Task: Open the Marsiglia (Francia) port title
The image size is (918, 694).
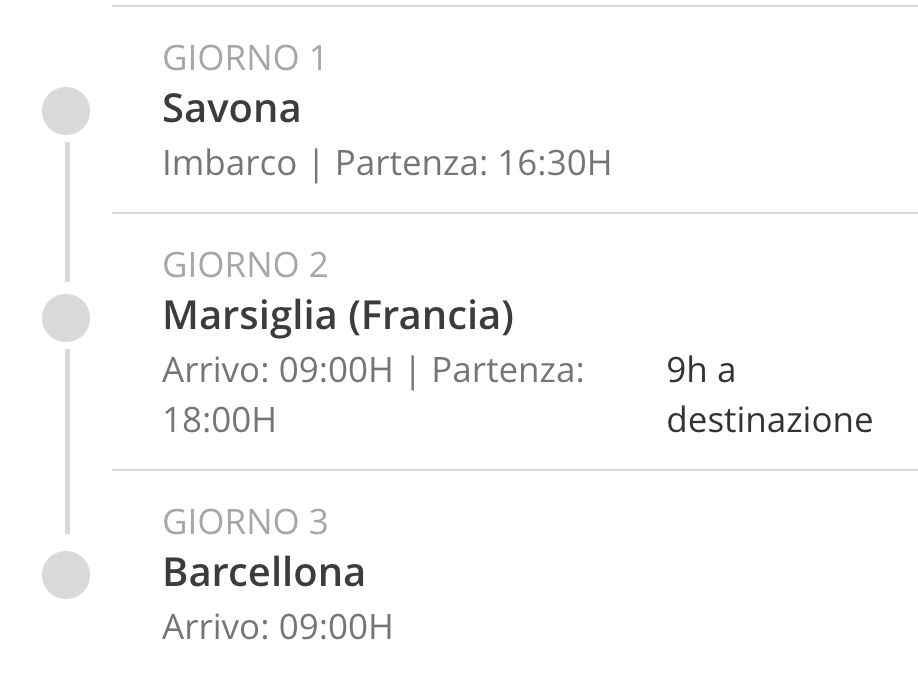Action: pos(338,316)
